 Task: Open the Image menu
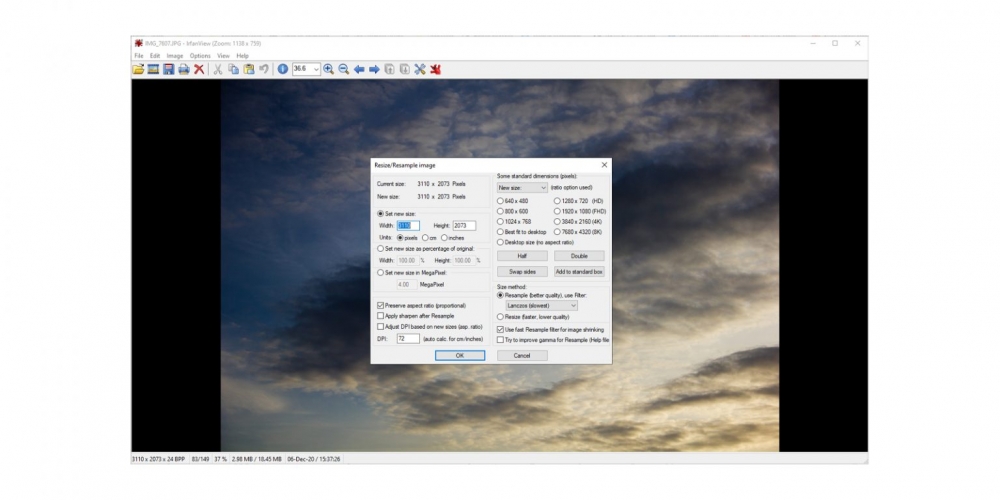pos(175,56)
